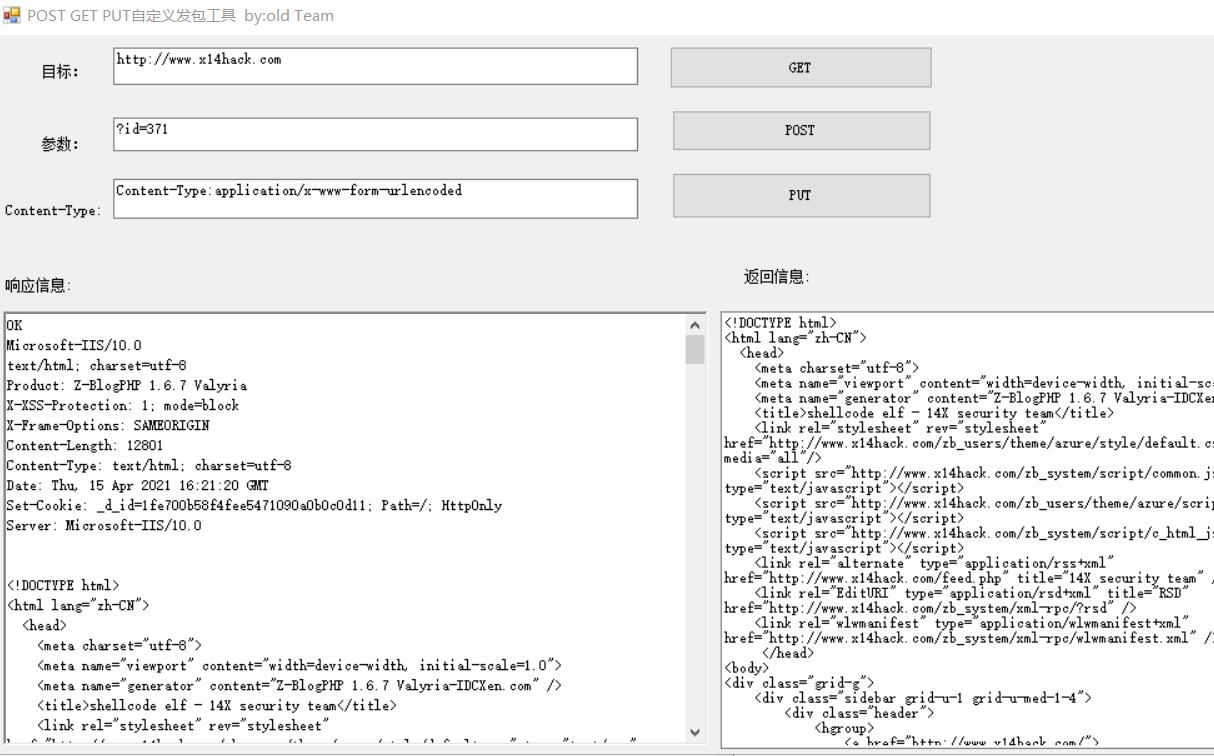Focus the target URL input field
Image resolution: width=1214 pixels, height=756 pixels.
[x=375, y=66]
